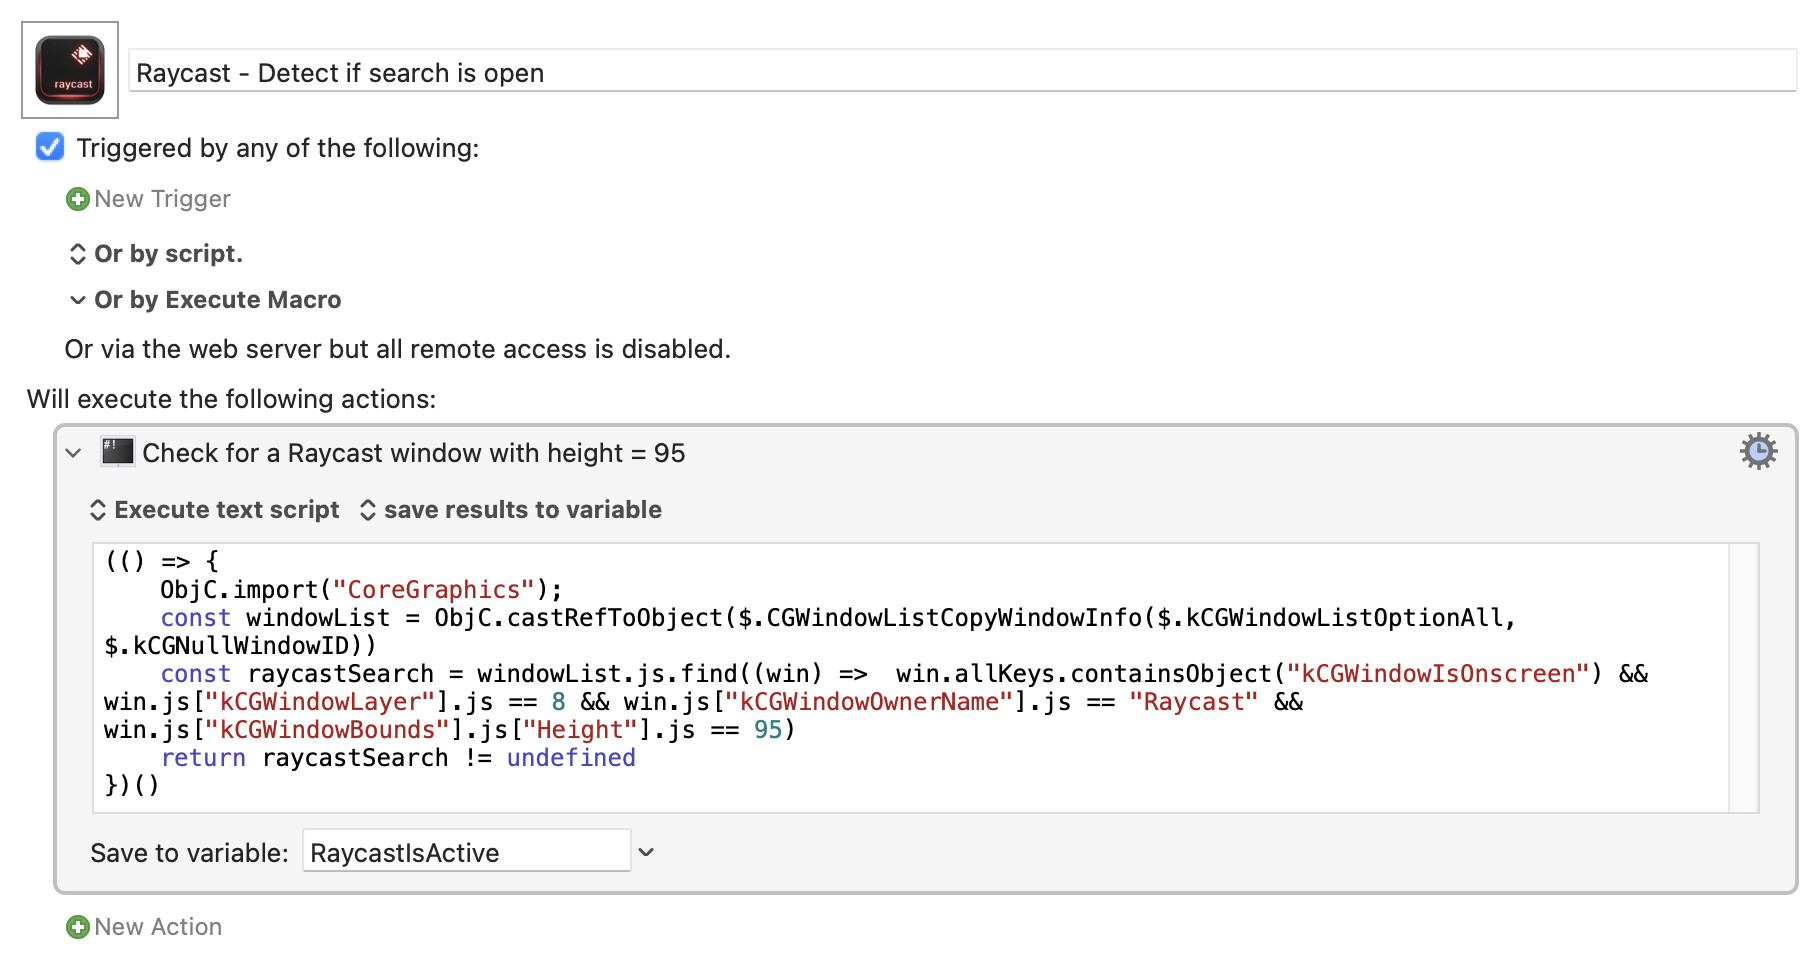Edit the RaycastIsActive variable field
The image size is (1820, 960).
pyautogui.click(x=466, y=852)
